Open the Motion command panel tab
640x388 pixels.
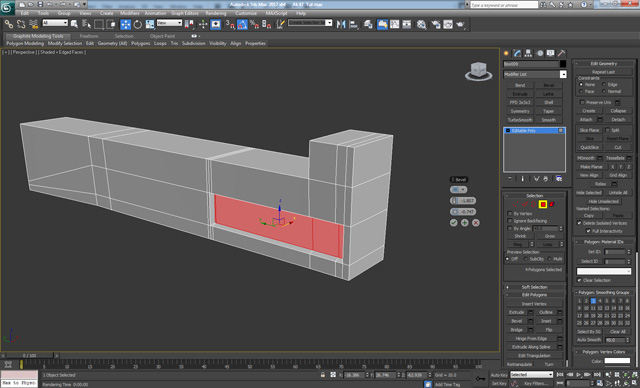[540, 53]
